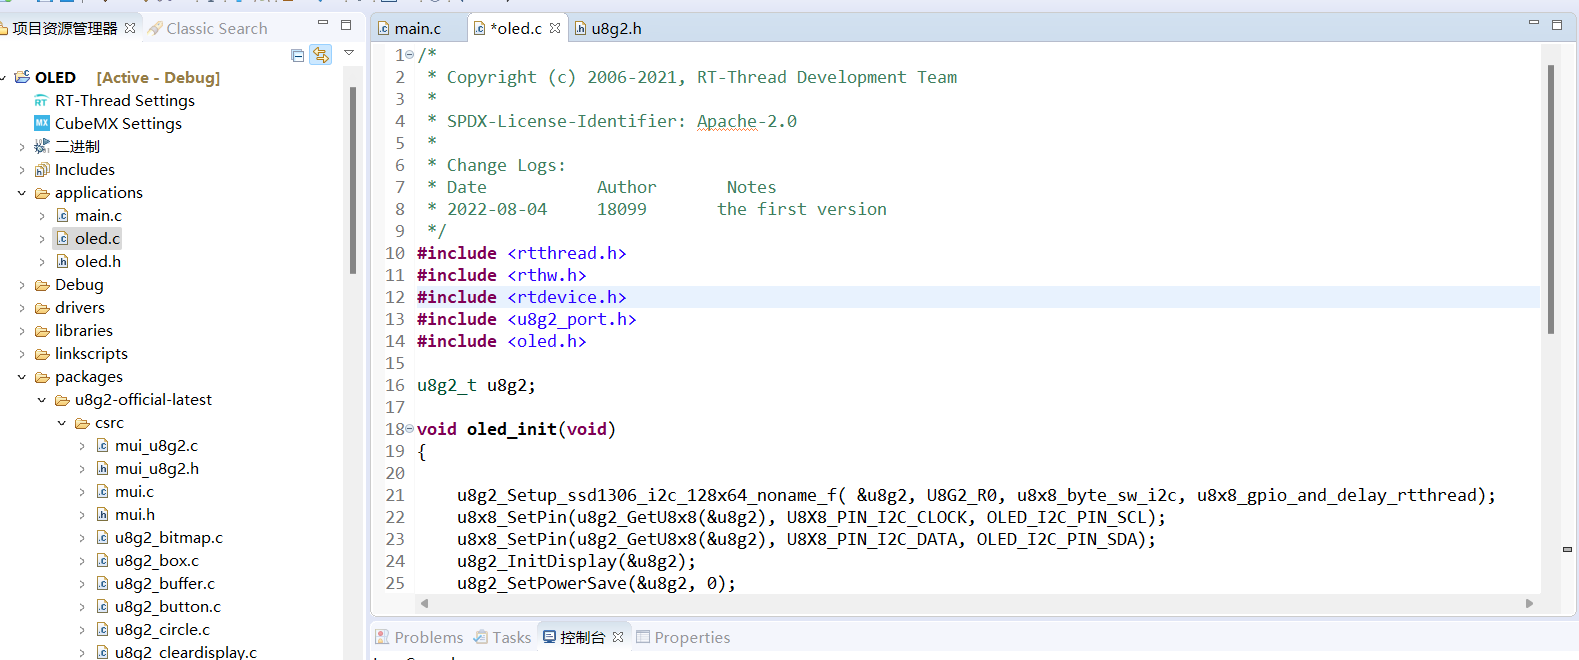Click the editor horizontal scrollbar right arrow

(1529, 603)
